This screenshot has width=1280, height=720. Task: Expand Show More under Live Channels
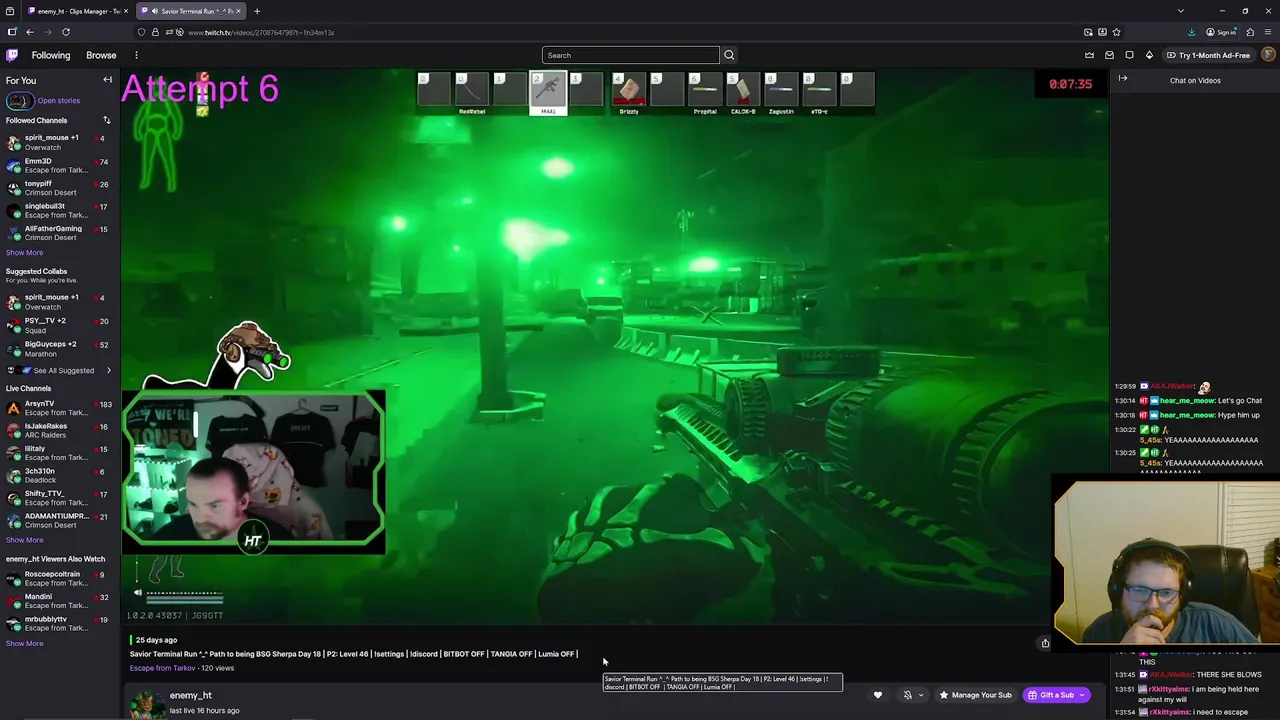click(x=24, y=540)
